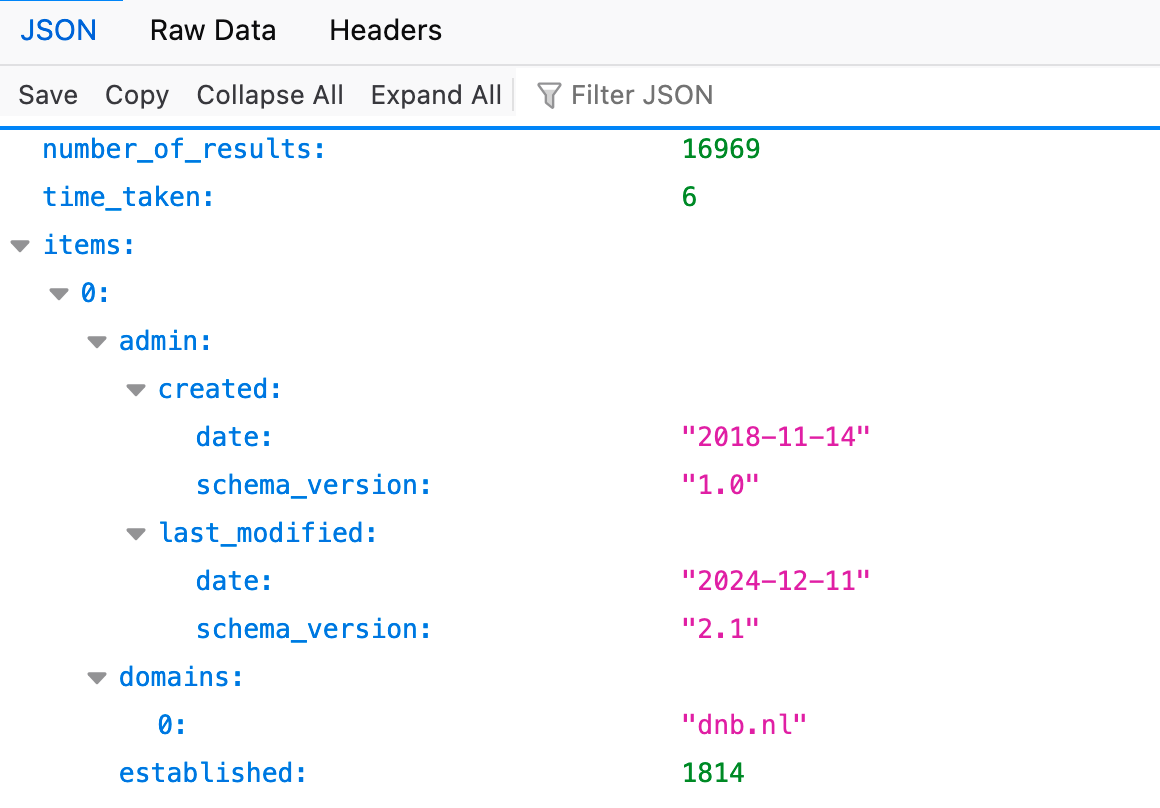The height and width of the screenshot is (808, 1160).
Task: Click Expand All in toolbar
Action: click(x=436, y=95)
